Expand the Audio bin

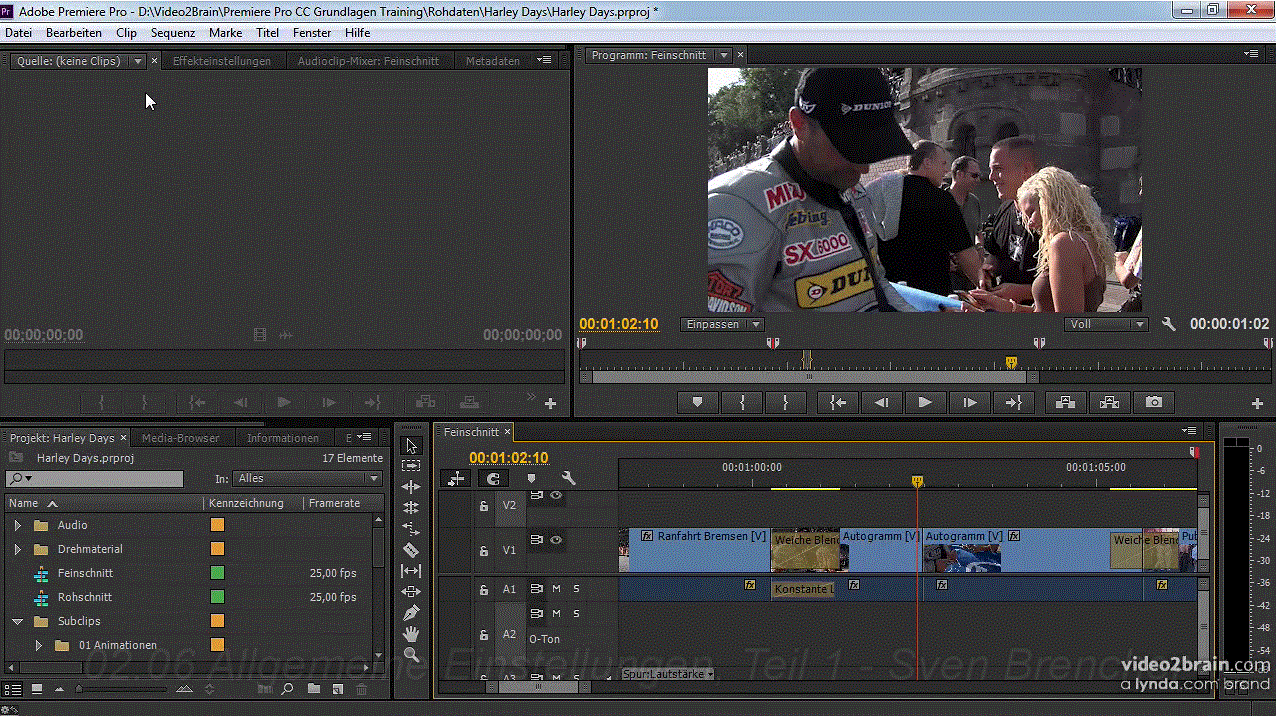[x=17, y=525]
